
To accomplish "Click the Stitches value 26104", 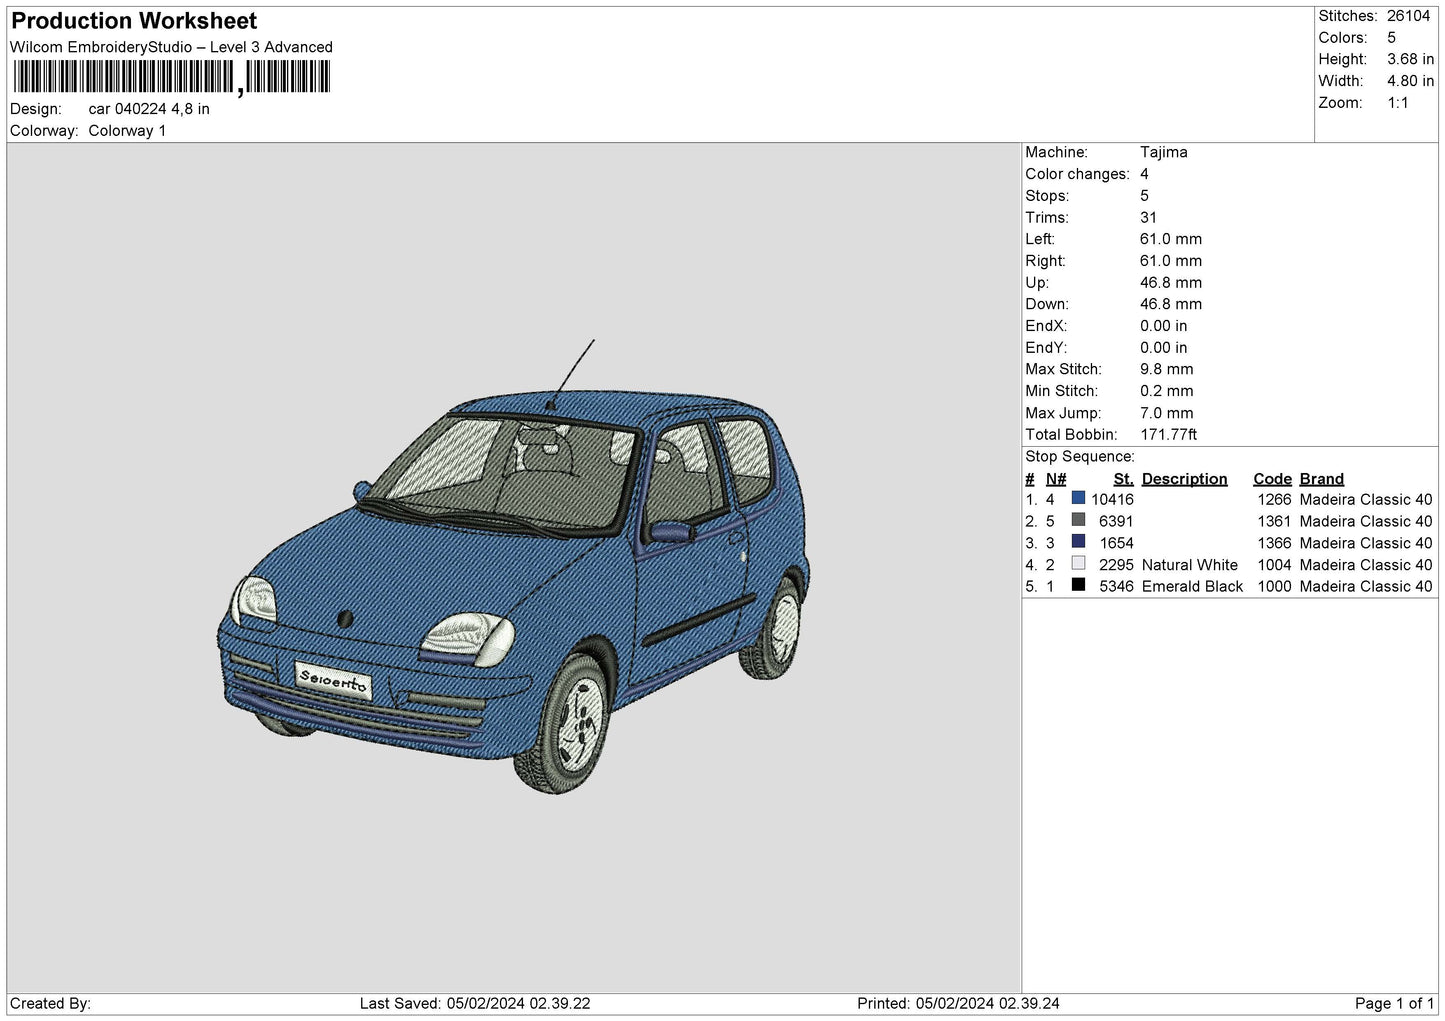I will click(1408, 16).
